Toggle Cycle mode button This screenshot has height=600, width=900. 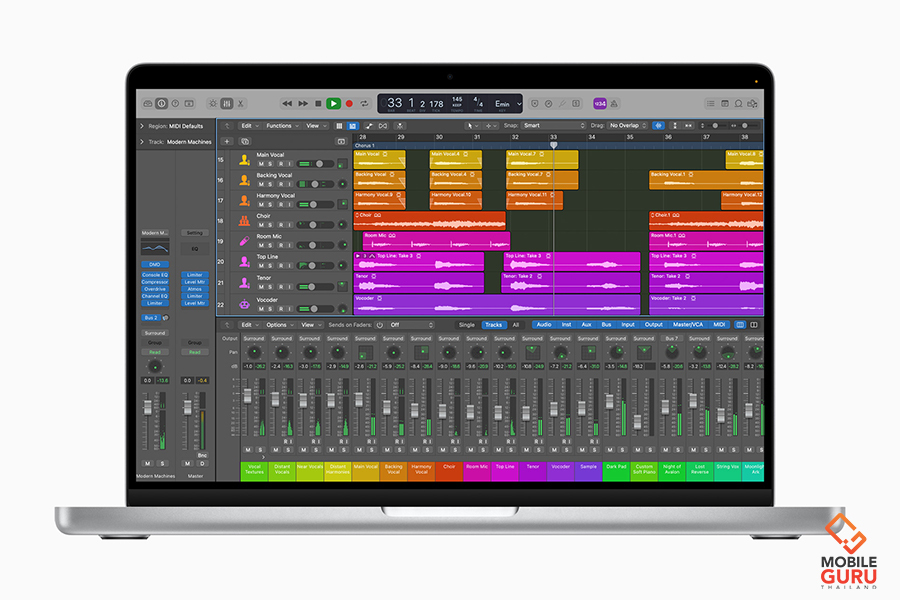364,104
